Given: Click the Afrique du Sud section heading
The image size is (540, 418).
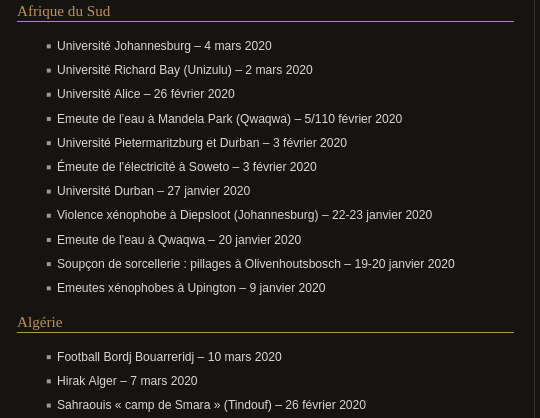Looking at the screenshot, I should coord(64,11).
